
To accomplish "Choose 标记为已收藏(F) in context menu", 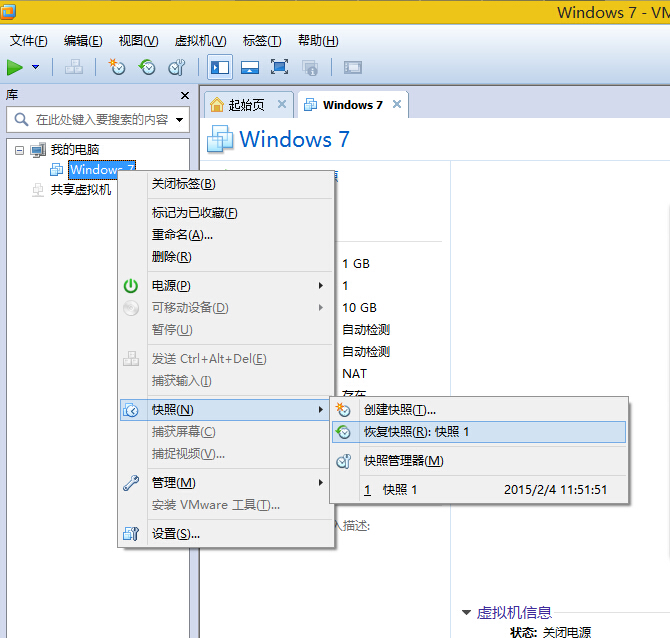I will pyautogui.click(x=226, y=213).
